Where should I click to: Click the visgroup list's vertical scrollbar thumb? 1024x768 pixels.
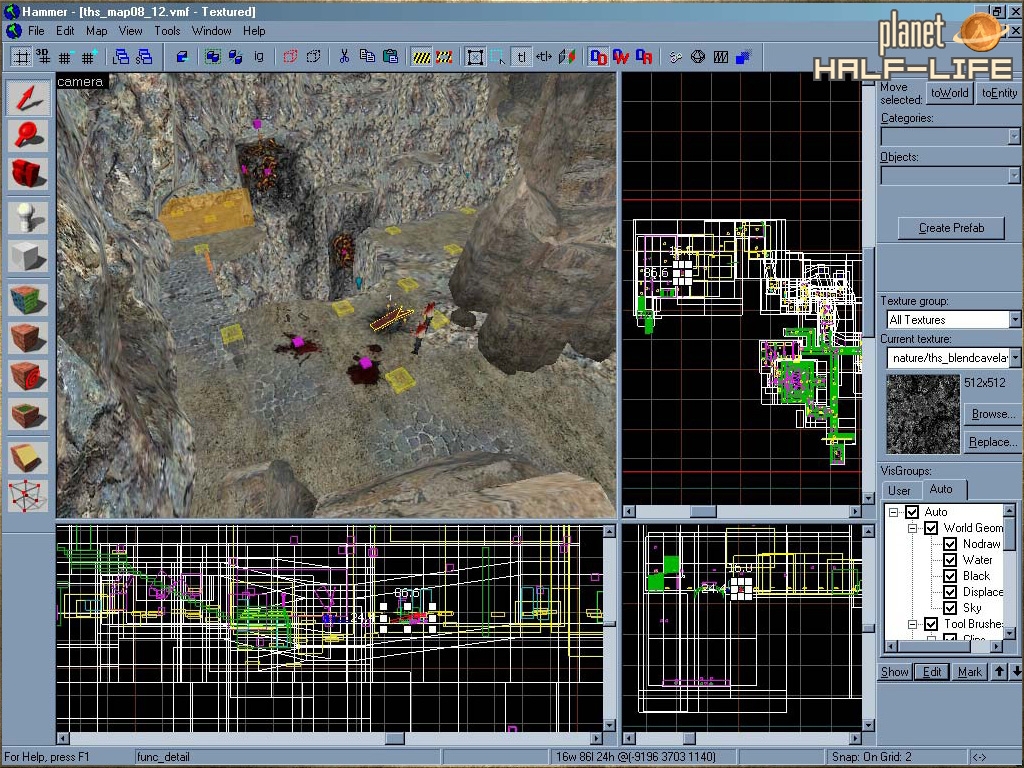pyautogui.click(x=1010, y=534)
